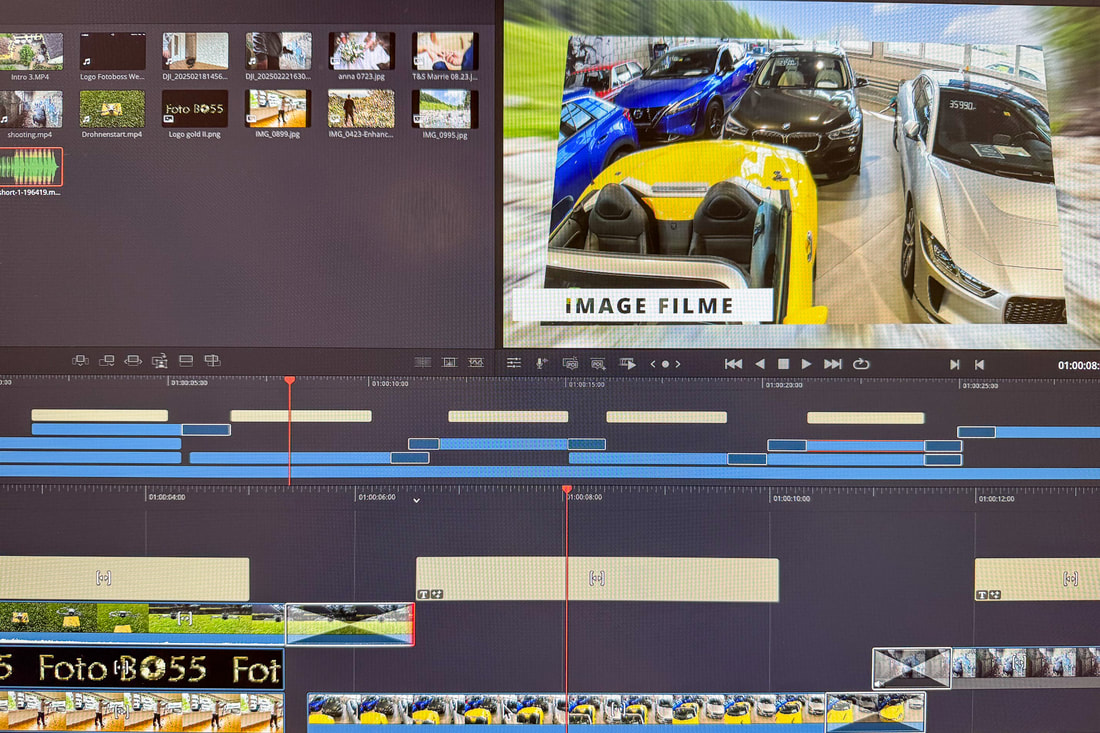Toggle loop playback

[x=861, y=364]
